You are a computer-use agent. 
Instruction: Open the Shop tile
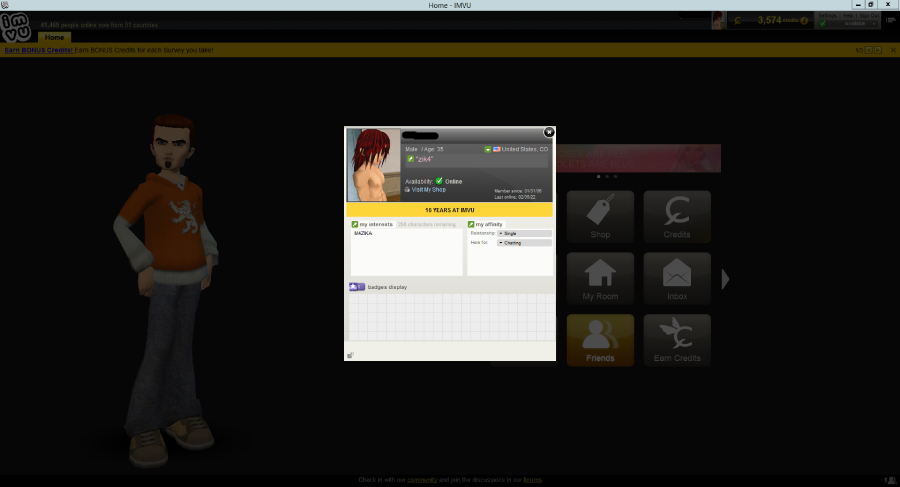point(600,217)
